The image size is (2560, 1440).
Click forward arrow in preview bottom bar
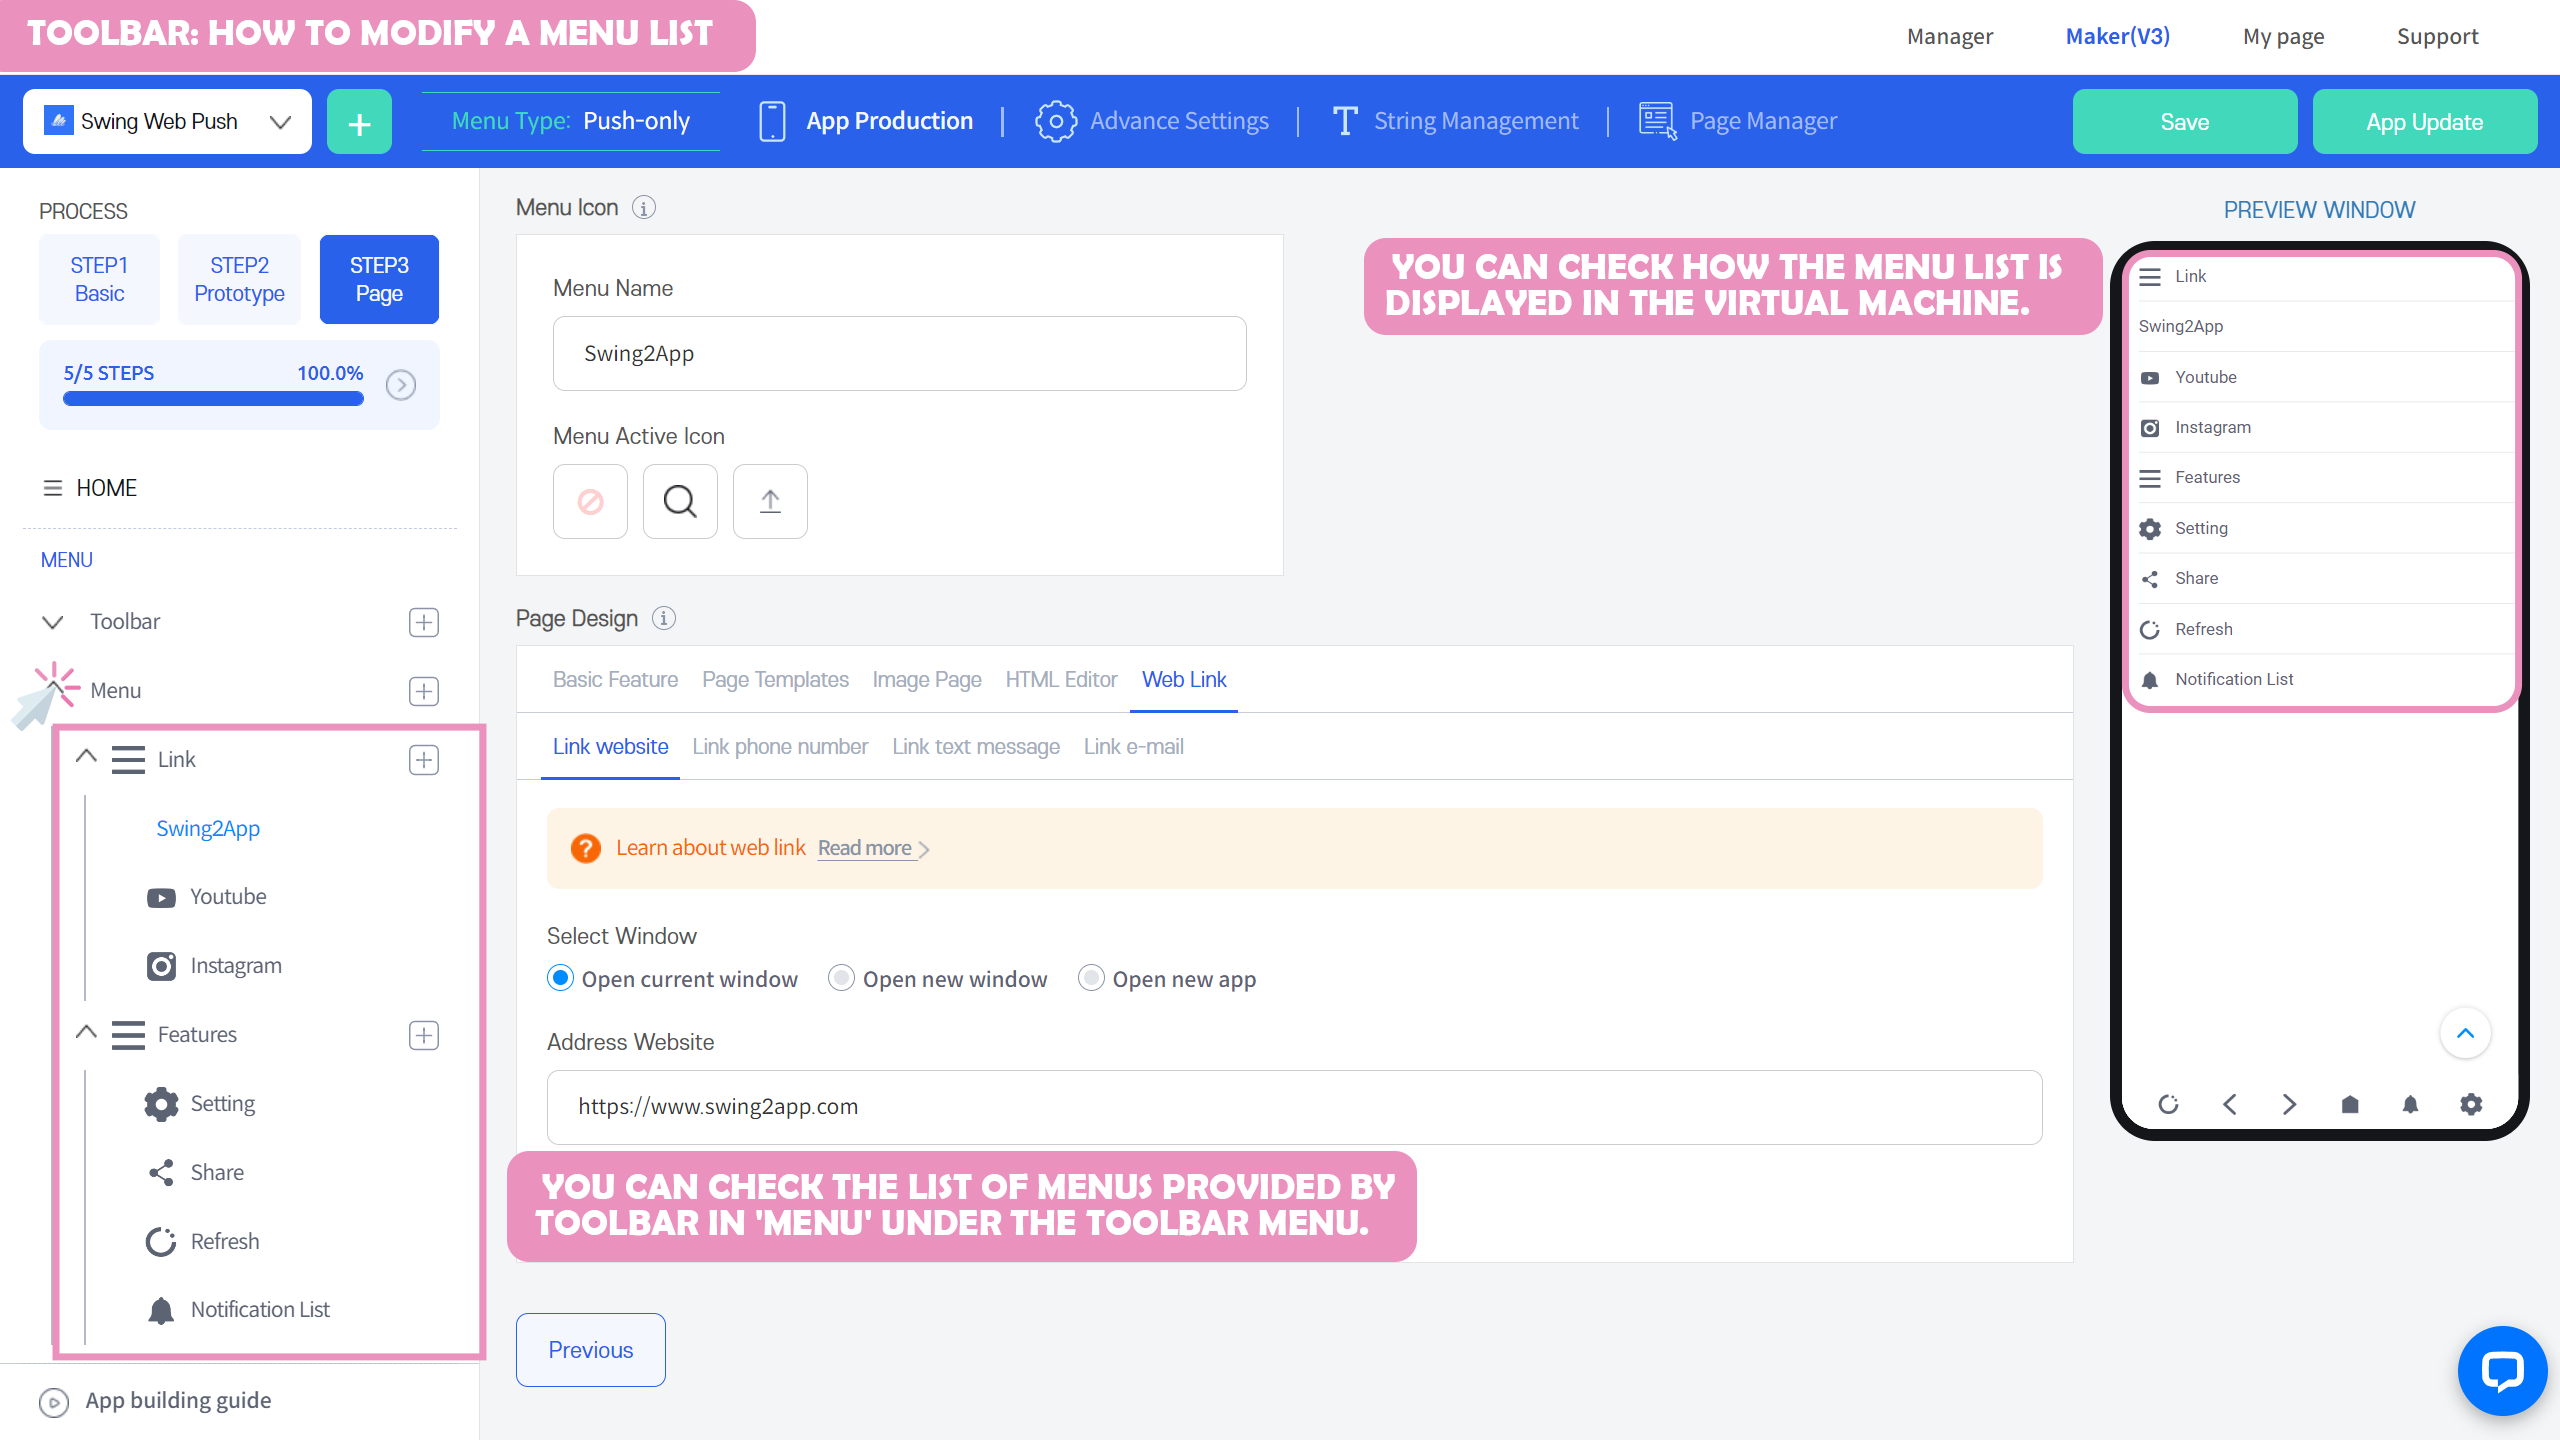pyautogui.click(x=2290, y=1104)
